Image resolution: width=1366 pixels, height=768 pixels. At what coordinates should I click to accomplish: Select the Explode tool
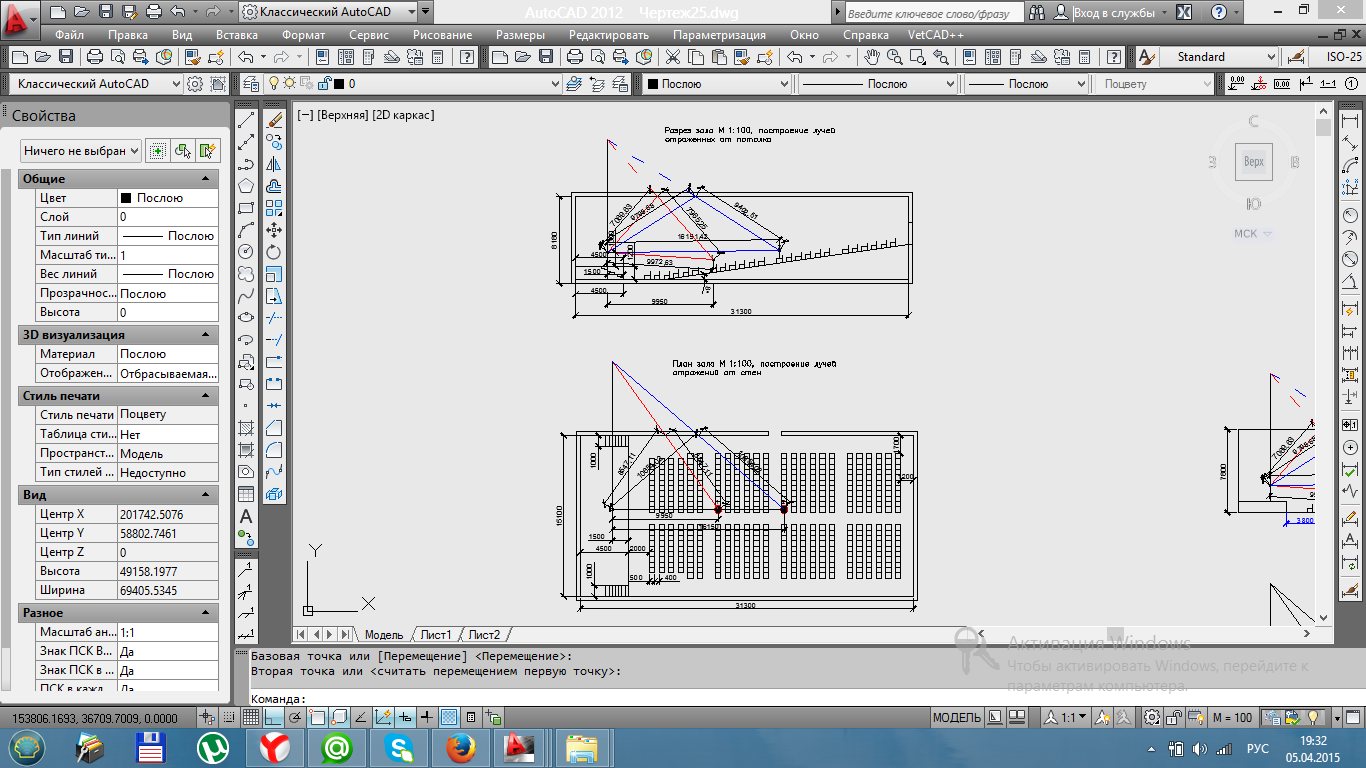tap(275, 494)
